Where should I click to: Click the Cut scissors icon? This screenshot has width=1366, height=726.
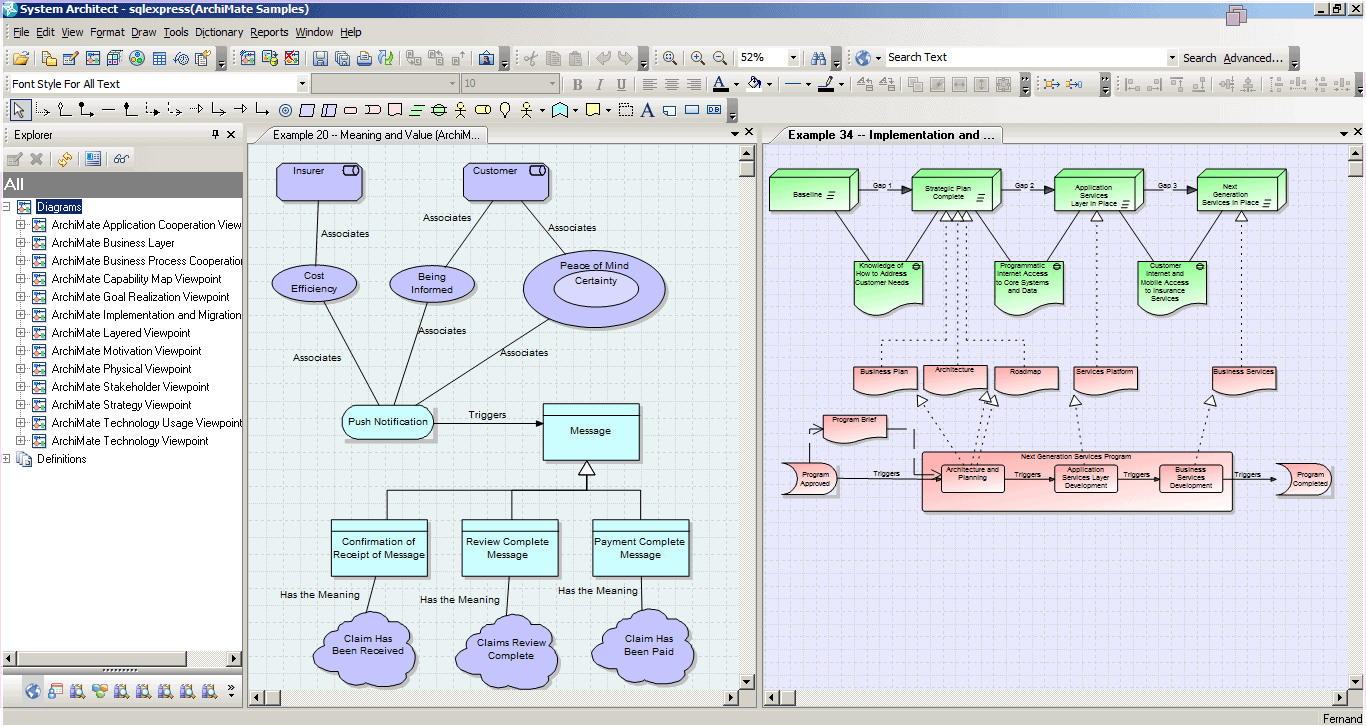click(530, 58)
